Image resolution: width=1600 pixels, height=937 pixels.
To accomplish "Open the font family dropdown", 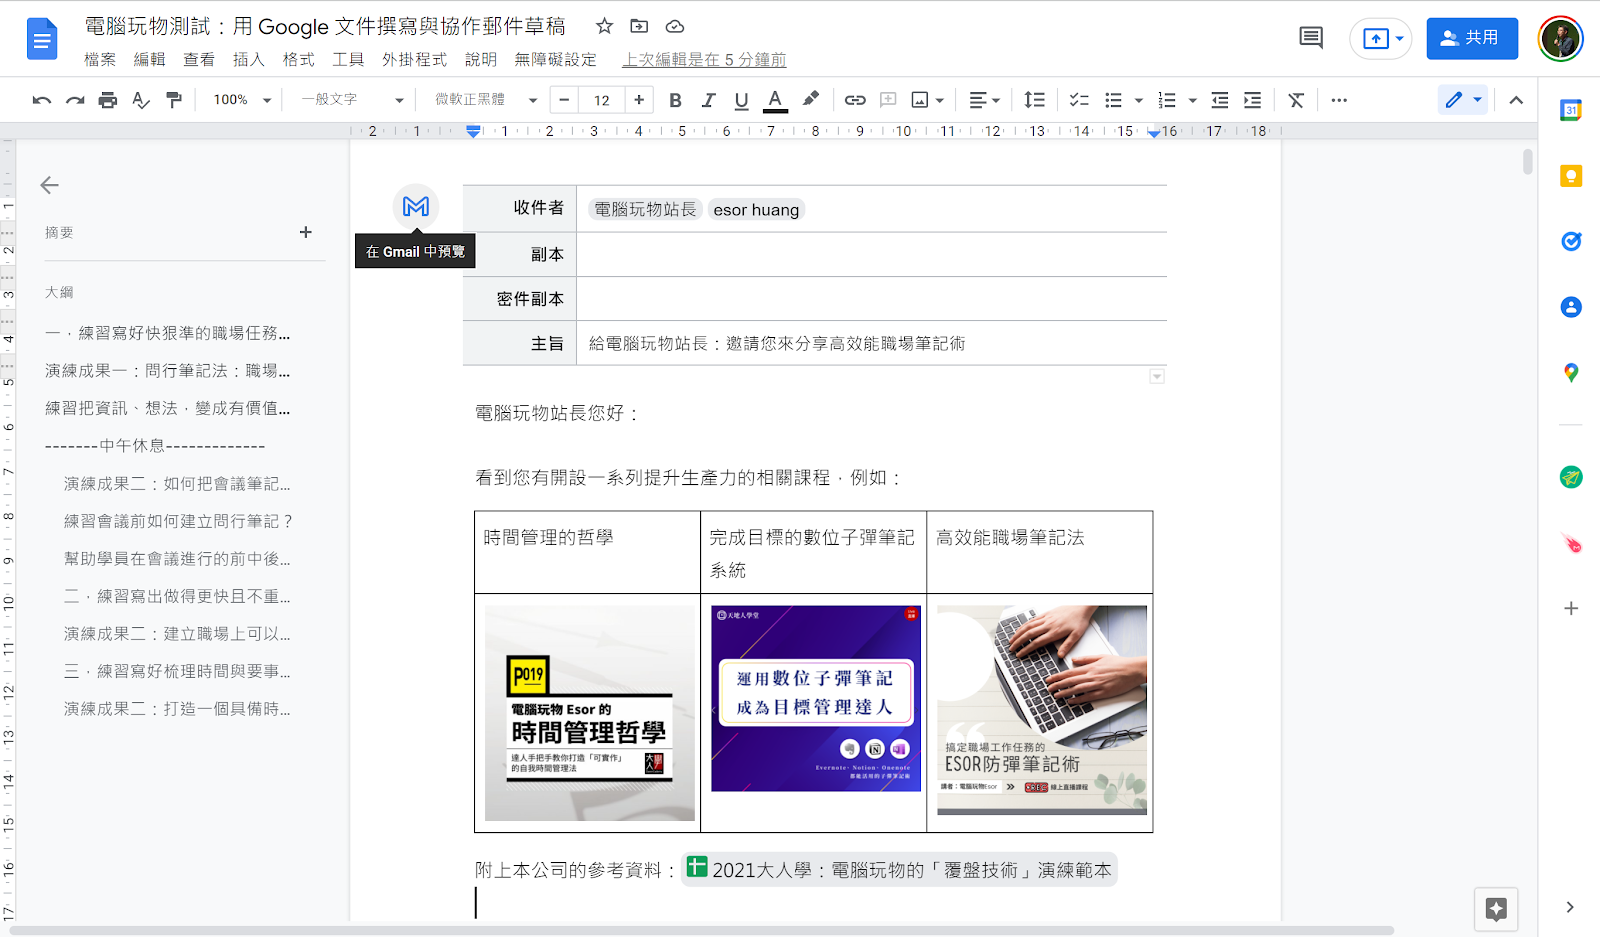I will [485, 100].
